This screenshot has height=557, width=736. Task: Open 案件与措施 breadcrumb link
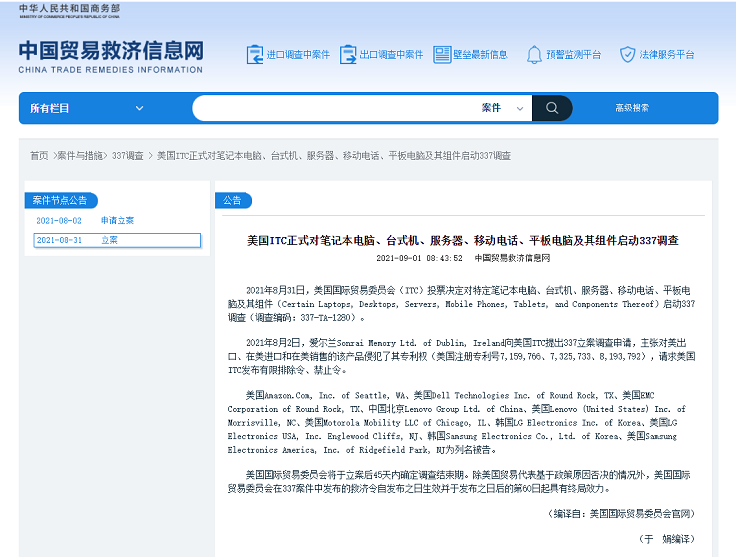(x=79, y=156)
